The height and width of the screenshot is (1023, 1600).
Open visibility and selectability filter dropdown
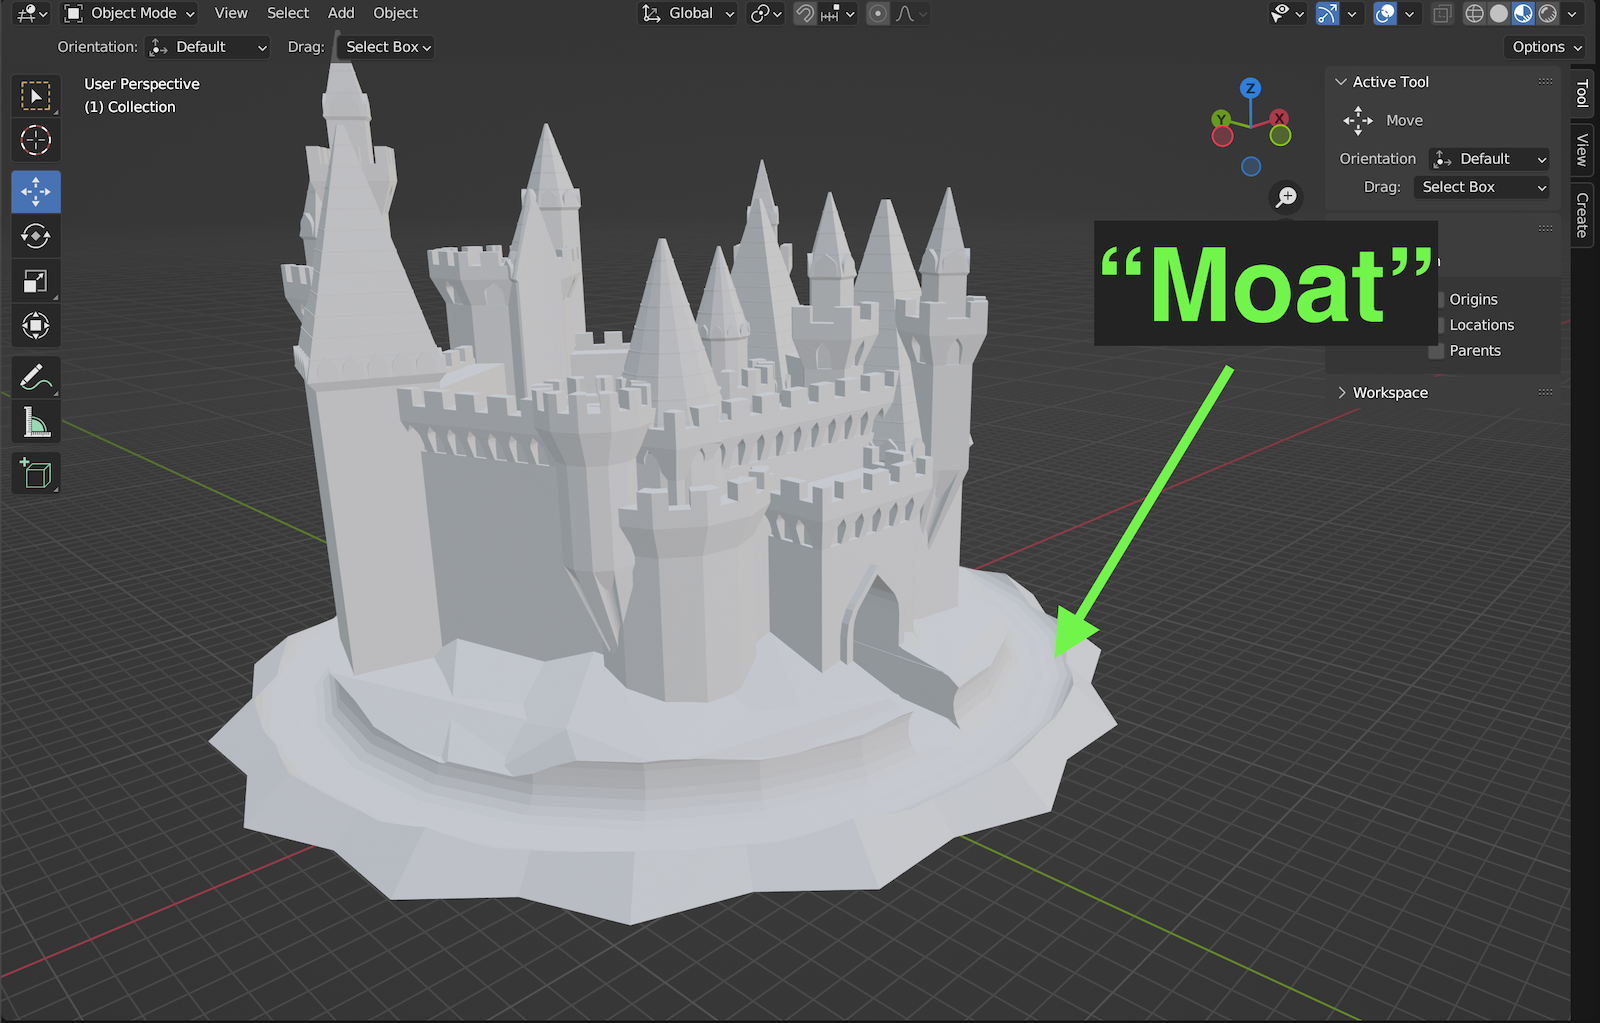pyautogui.click(x=1287, y=13)
